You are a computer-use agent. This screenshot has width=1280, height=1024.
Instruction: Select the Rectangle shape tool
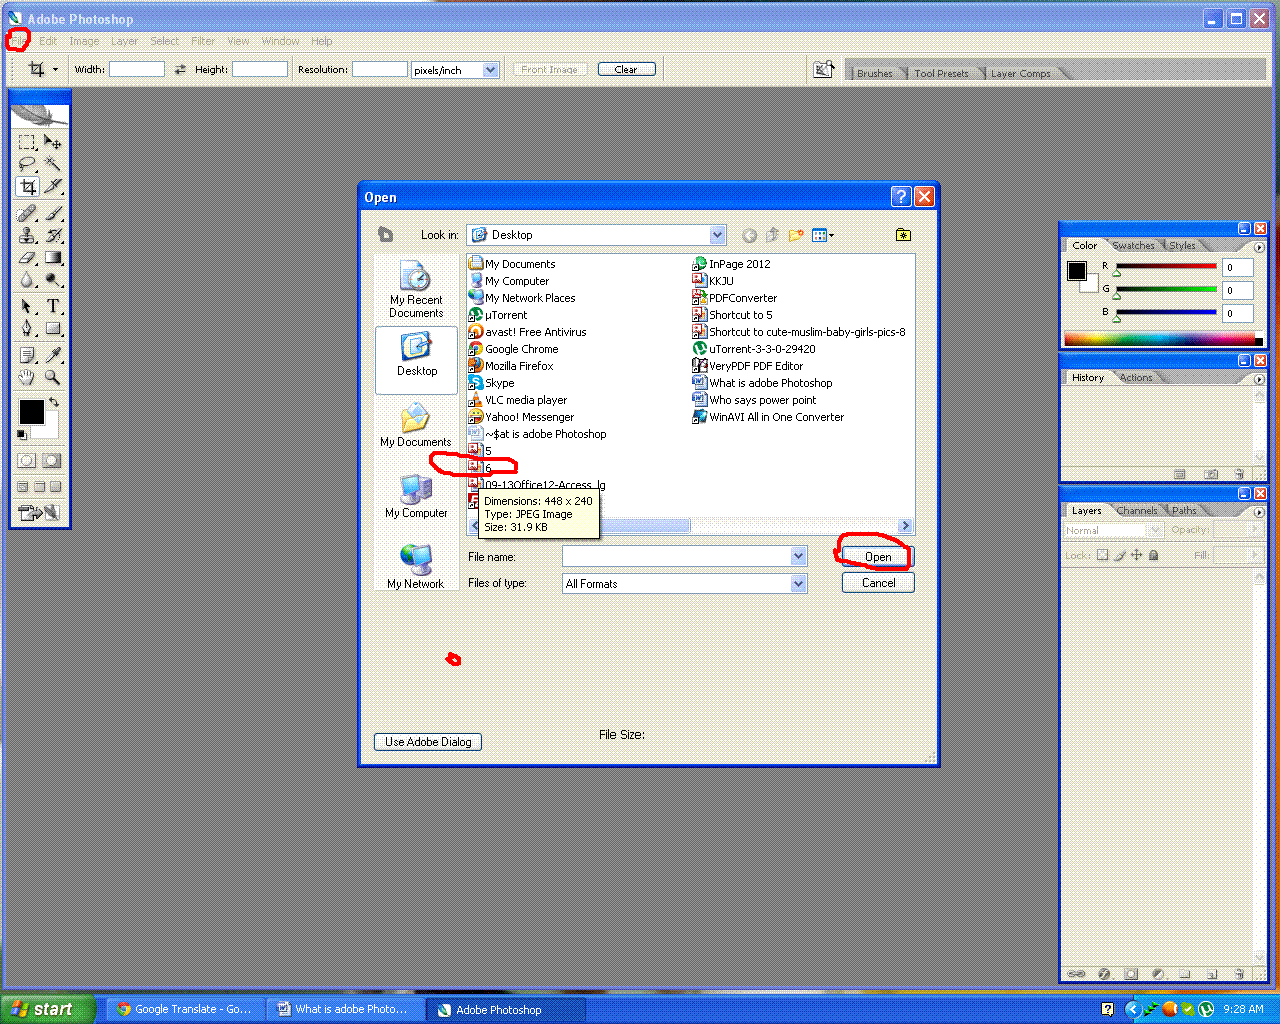pos(52,328)
